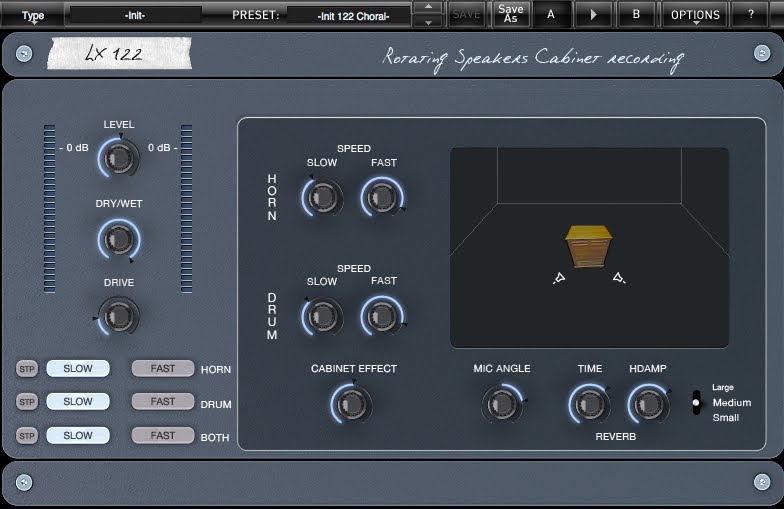784x509 pixels.
Task: Click the right microphone icon in room view
Action: pos(619,278)
